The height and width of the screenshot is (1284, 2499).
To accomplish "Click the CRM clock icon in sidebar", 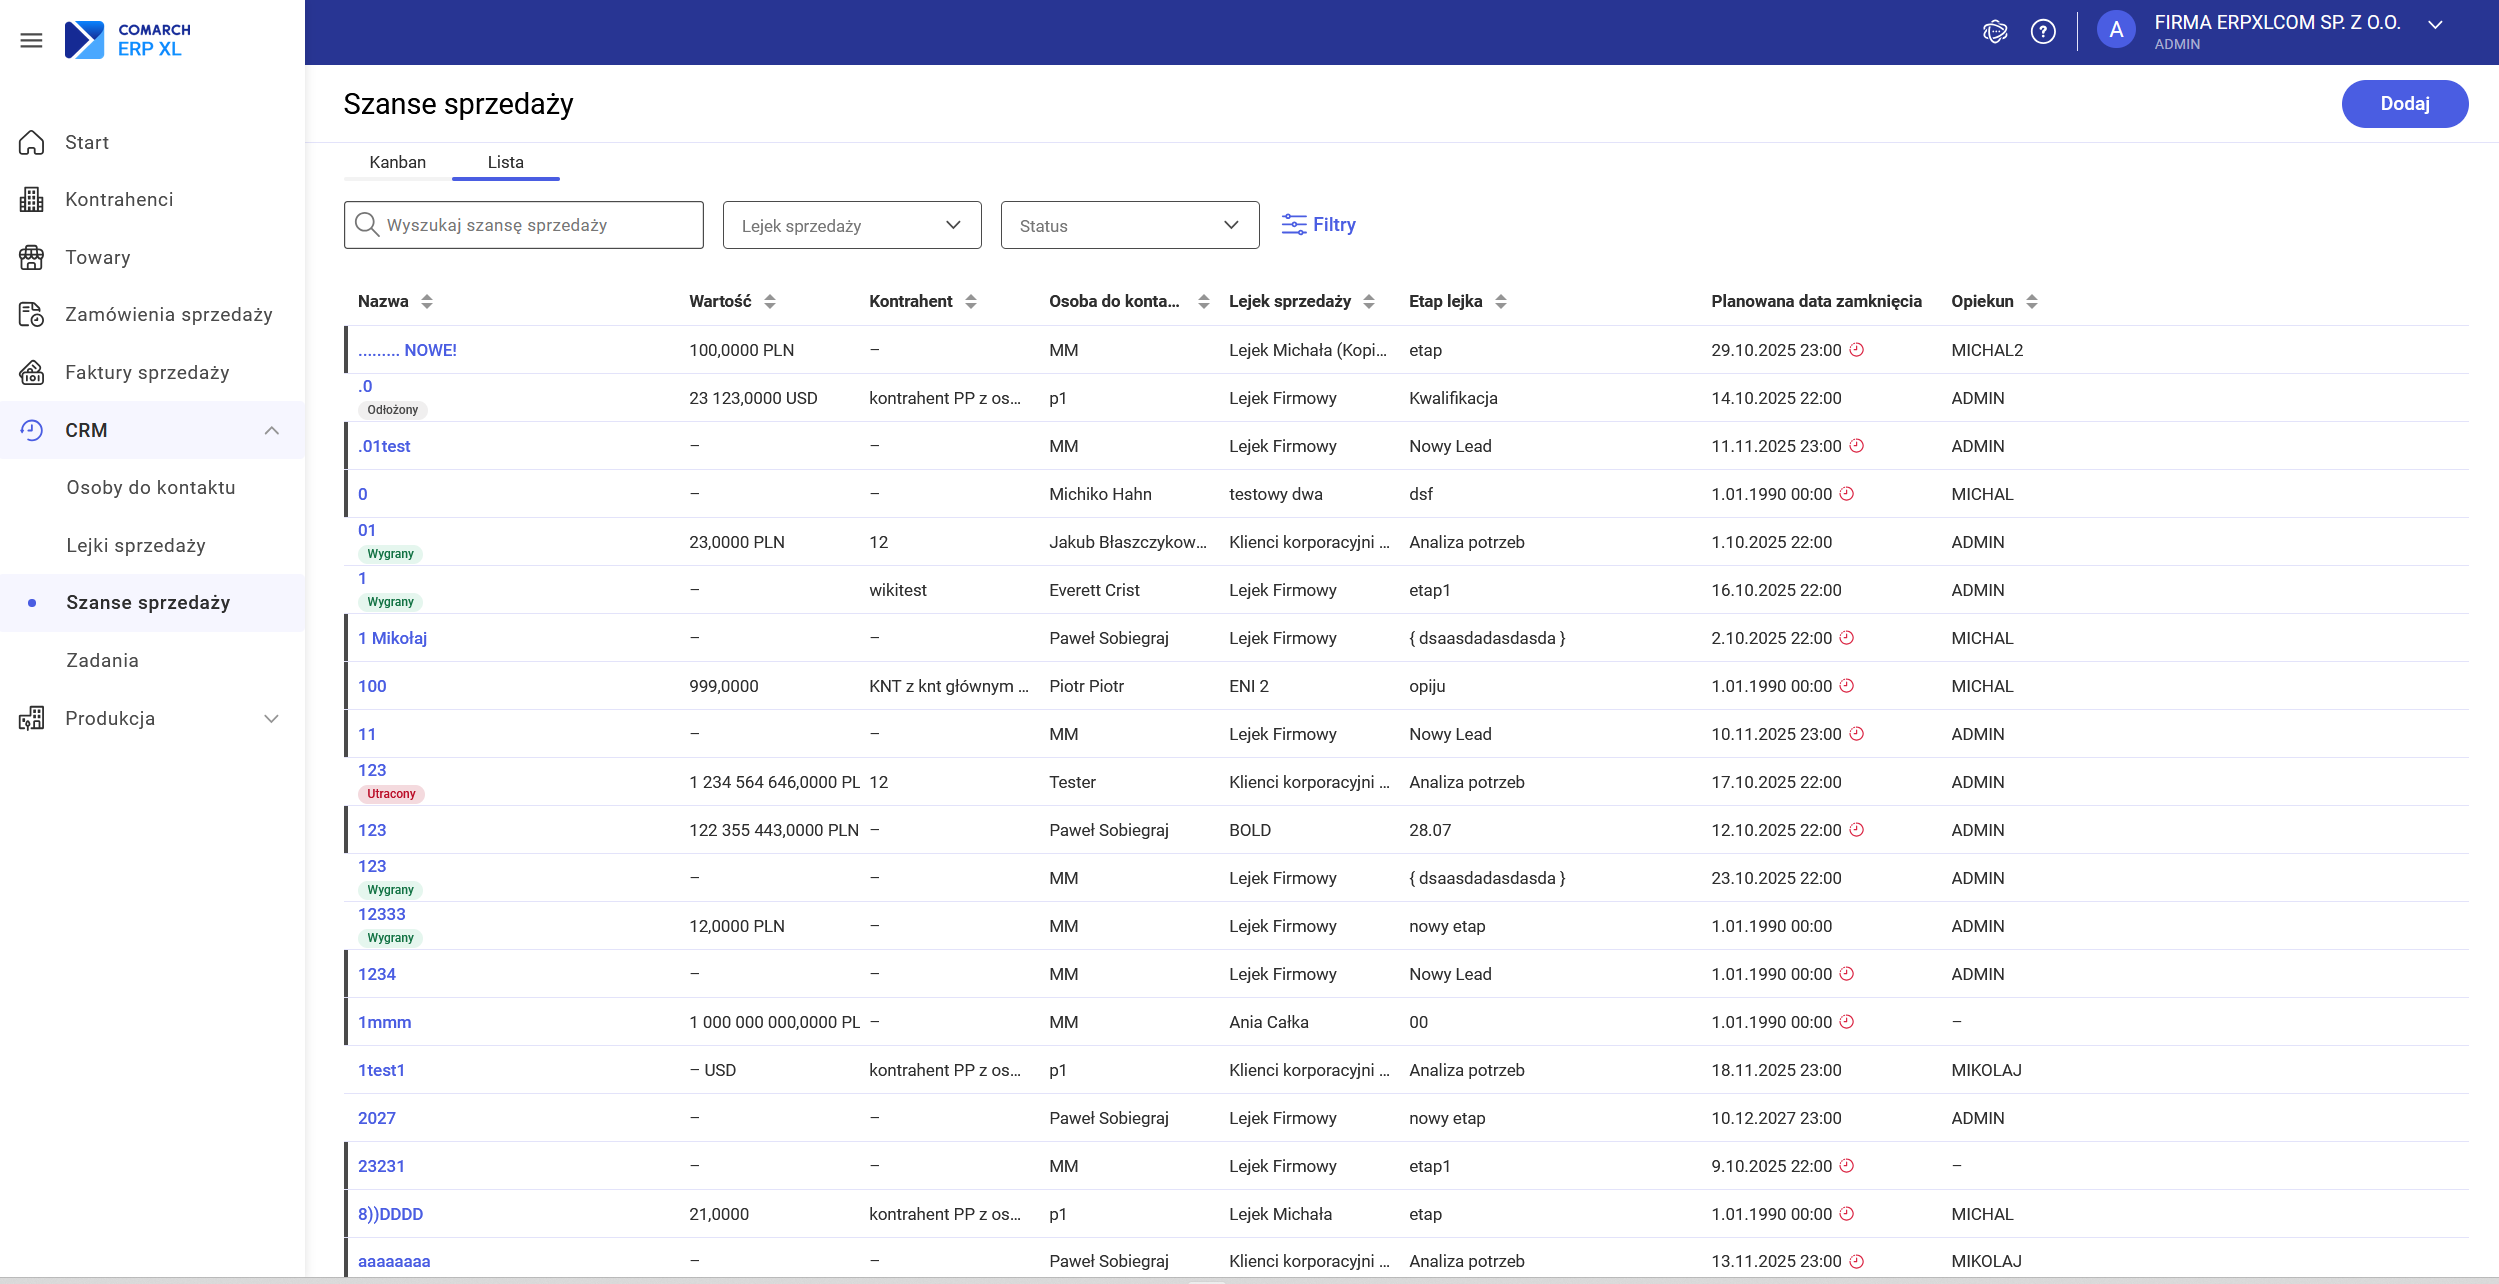I will click(x=31, y=430).
